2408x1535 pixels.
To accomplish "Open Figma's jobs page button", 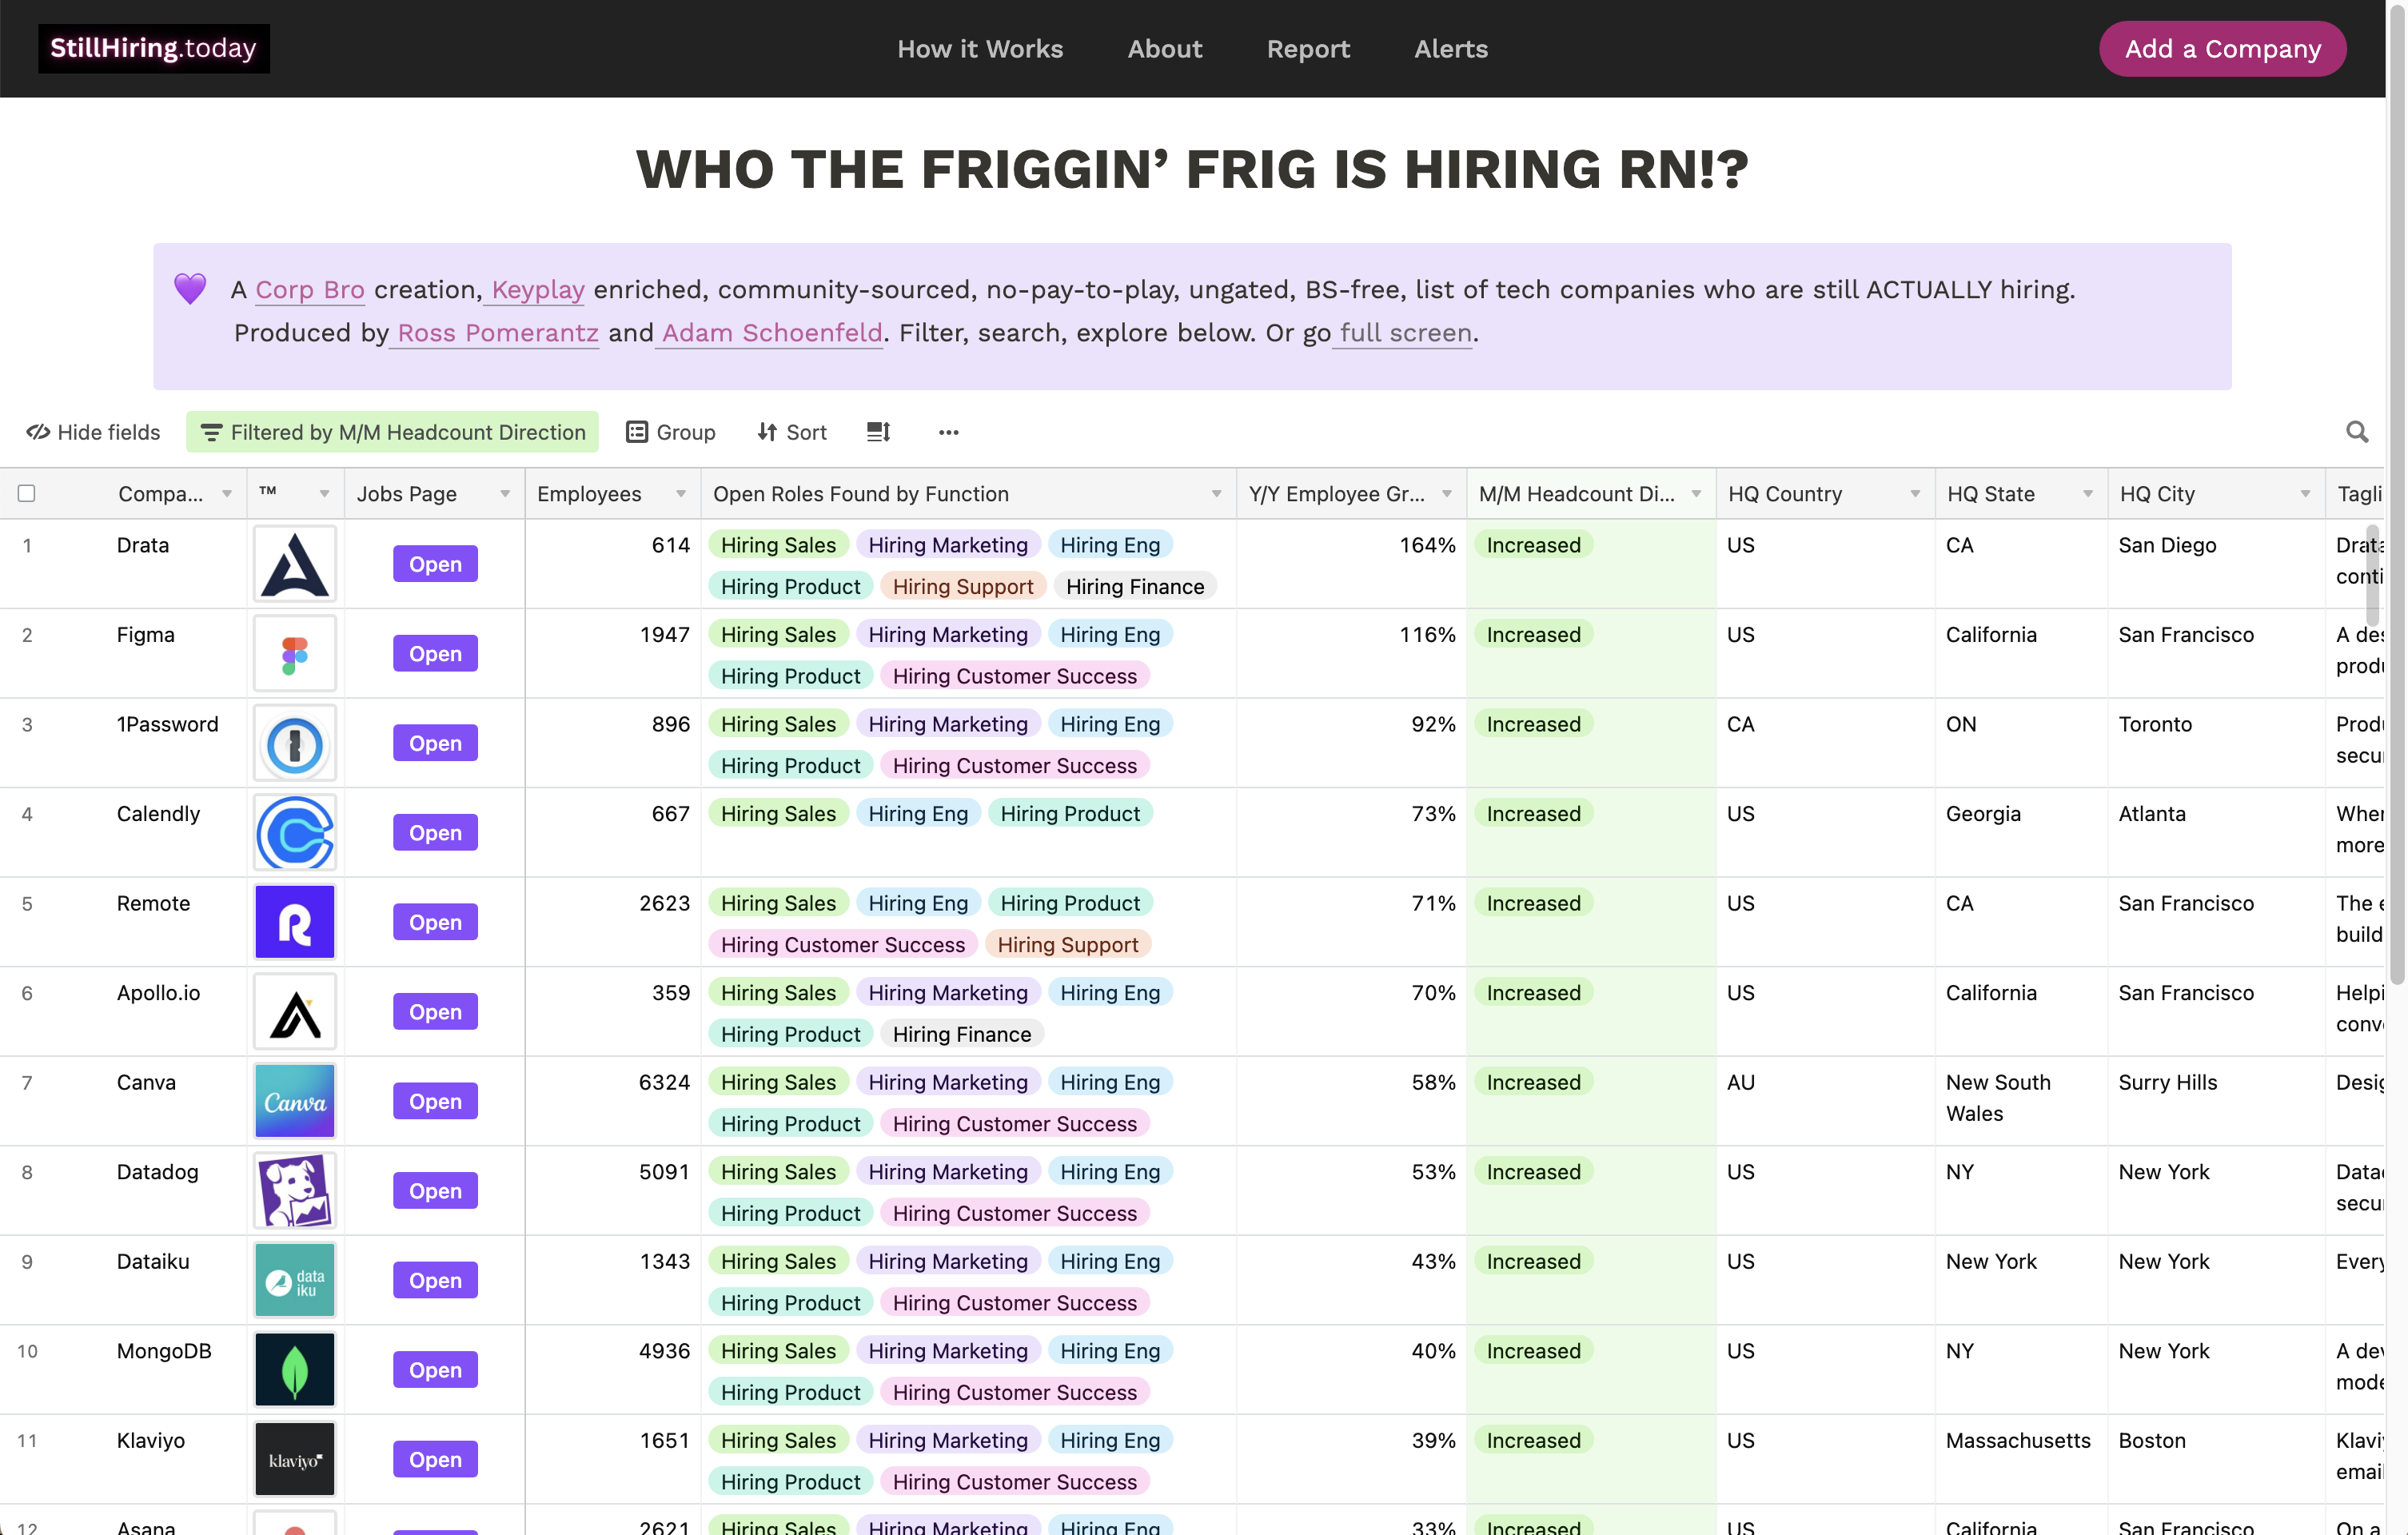I will (x=435, y=654).
